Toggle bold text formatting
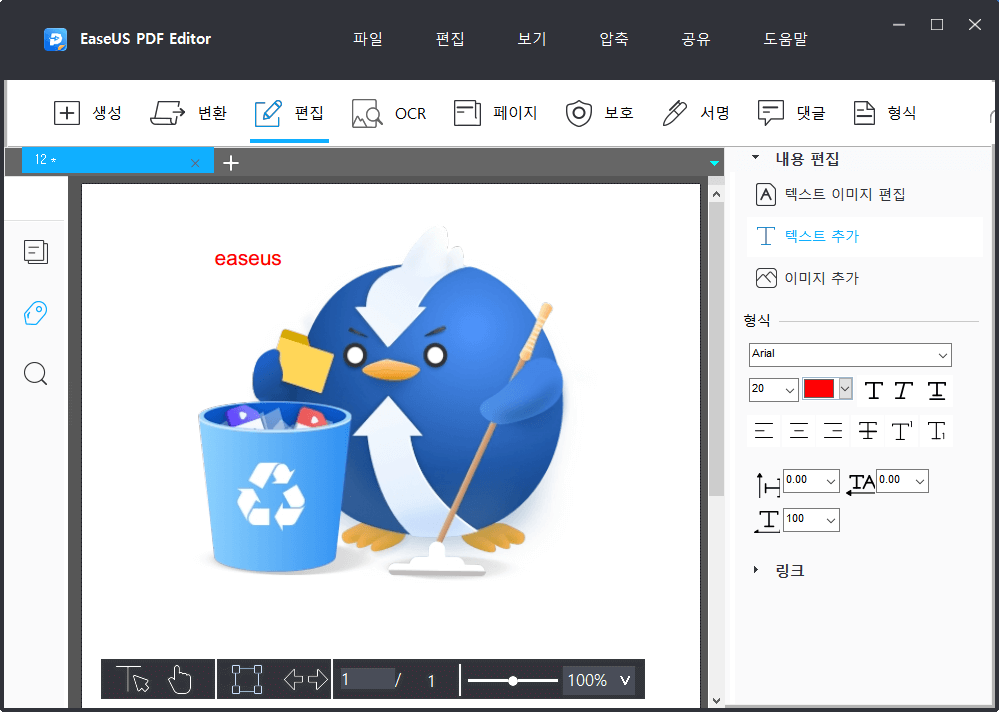The width and height of the screenshot is (999, 712). pos(873,391)
